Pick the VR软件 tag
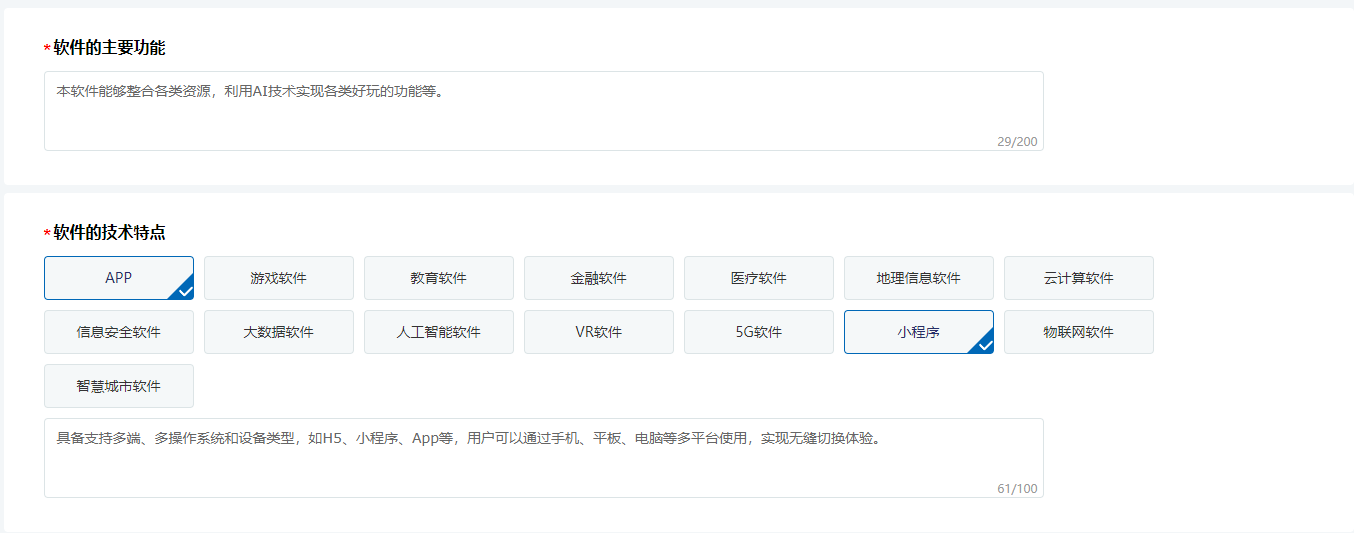1354x533 pixels. pyautogui.click(x=598, y=332)
